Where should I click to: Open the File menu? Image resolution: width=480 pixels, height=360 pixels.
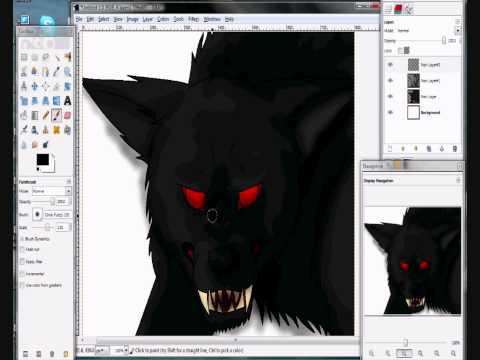pos(79,19)
